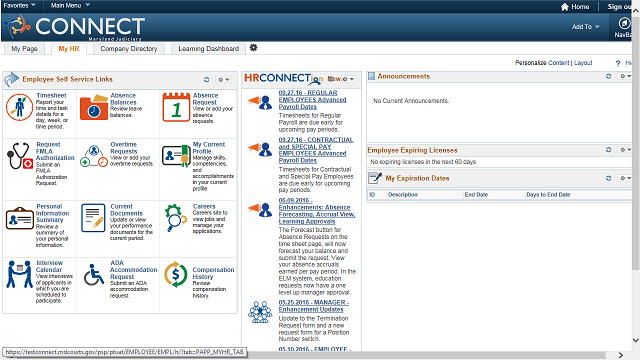
Task: Open Announcements pagelet options gear dropdown
Action: [x=625, y=76]
